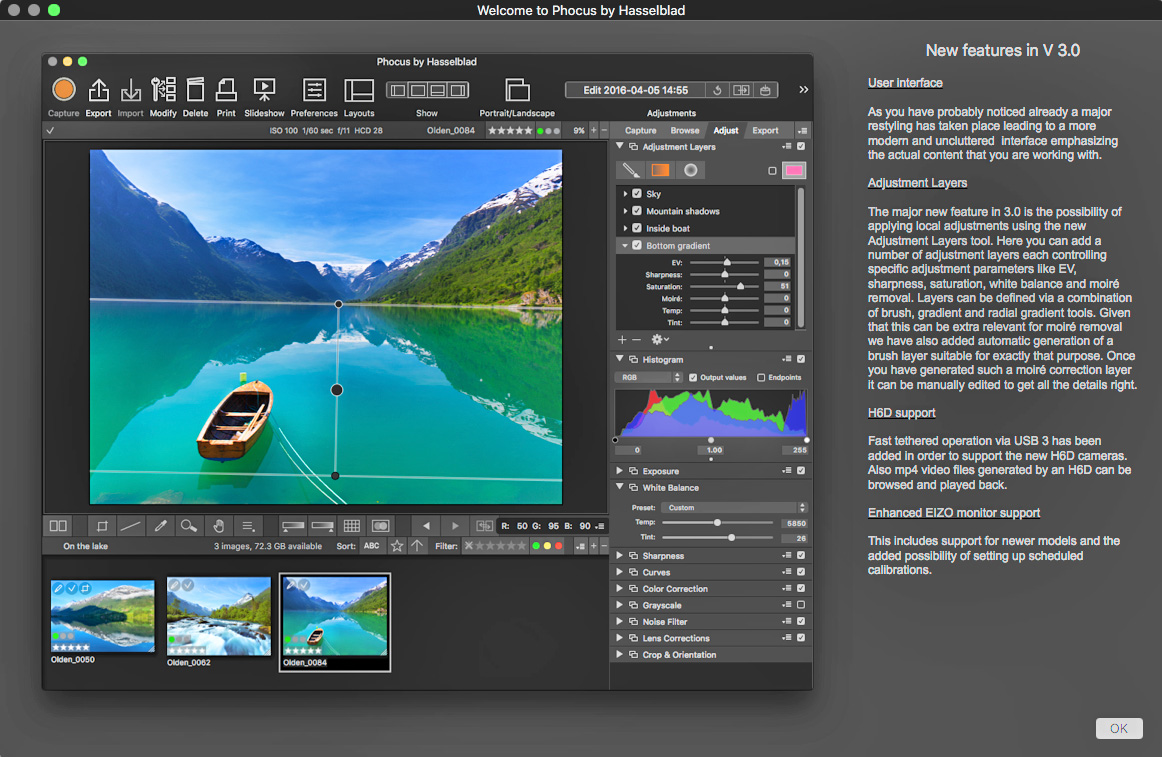Click the OK button
Image resolution: width=1162 pixels, height=757 pixels.
pyautogui.click(x=1119, y=728)
